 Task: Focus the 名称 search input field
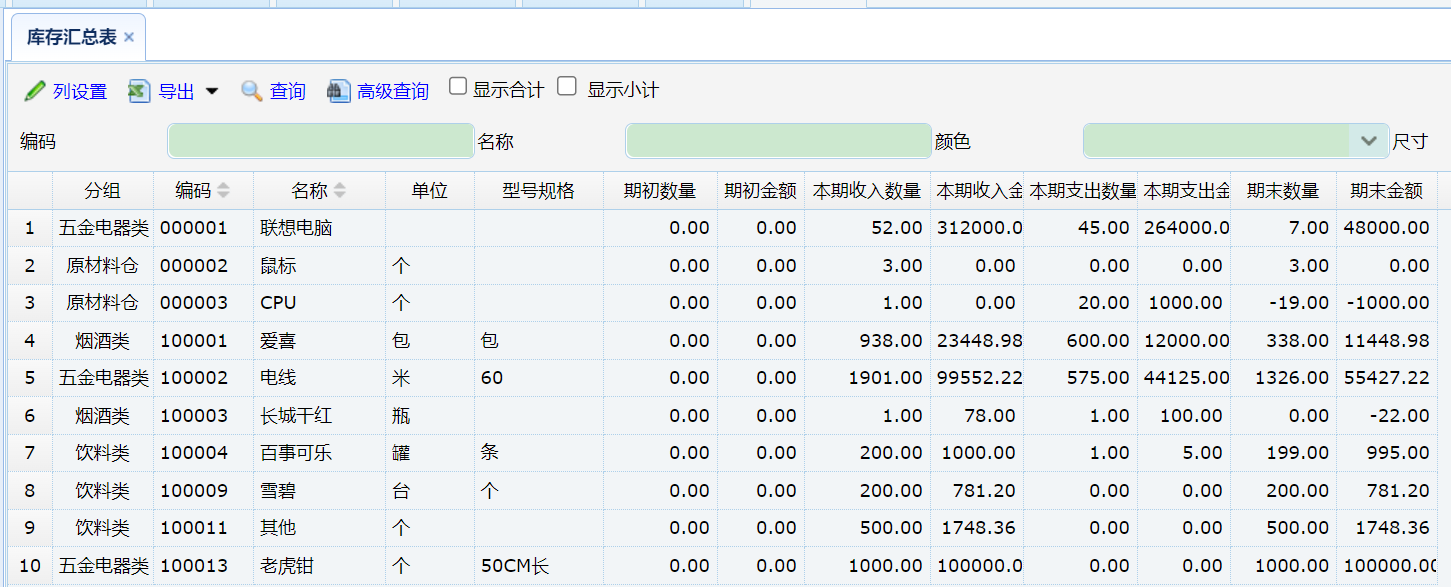click(778, 141)
